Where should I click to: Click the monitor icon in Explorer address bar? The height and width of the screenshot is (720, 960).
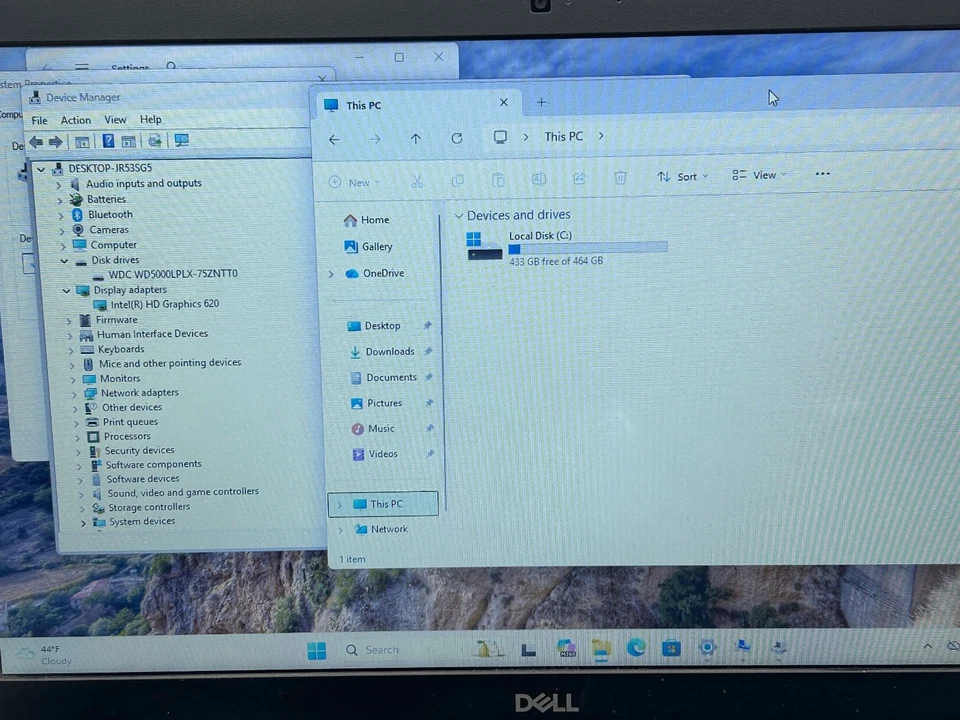pos(500,137)
